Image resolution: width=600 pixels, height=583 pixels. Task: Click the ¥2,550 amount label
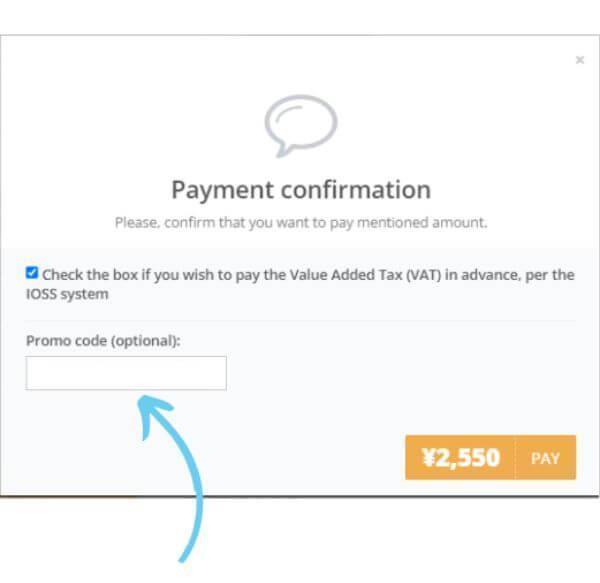460,458
